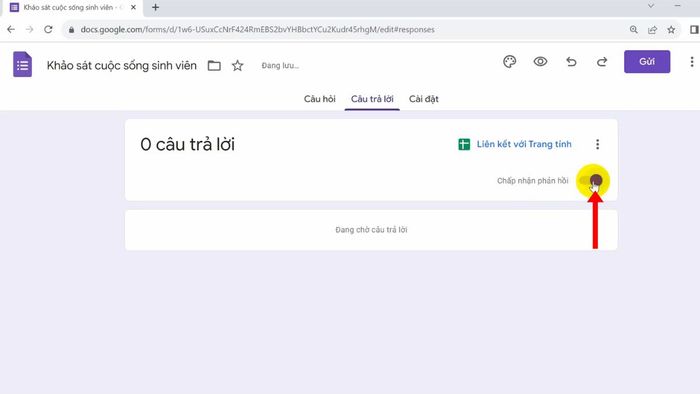Open the customize theme palette

pyautogui.click(x=509, y=62)
